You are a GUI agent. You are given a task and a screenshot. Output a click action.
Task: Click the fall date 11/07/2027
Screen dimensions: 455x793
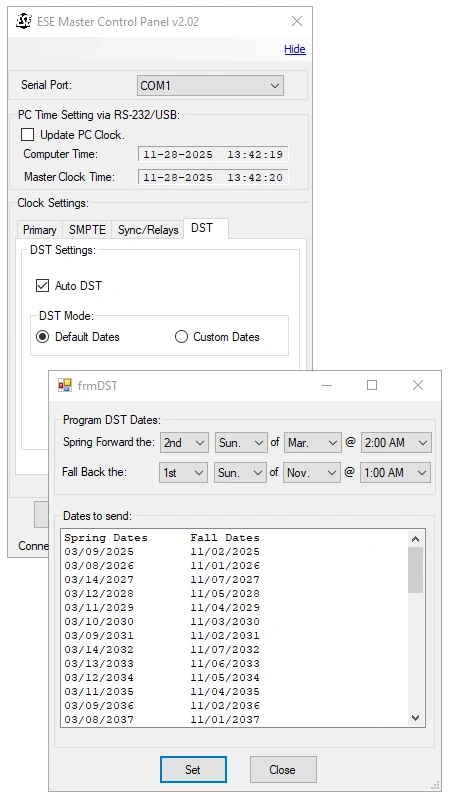pyautogui.click(x=225, y=580)
